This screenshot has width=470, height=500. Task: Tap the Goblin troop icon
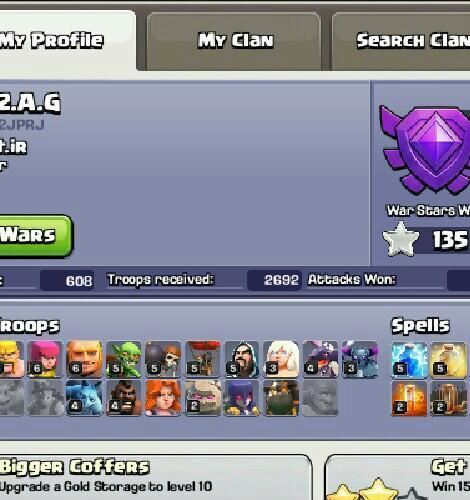(124, 359)
